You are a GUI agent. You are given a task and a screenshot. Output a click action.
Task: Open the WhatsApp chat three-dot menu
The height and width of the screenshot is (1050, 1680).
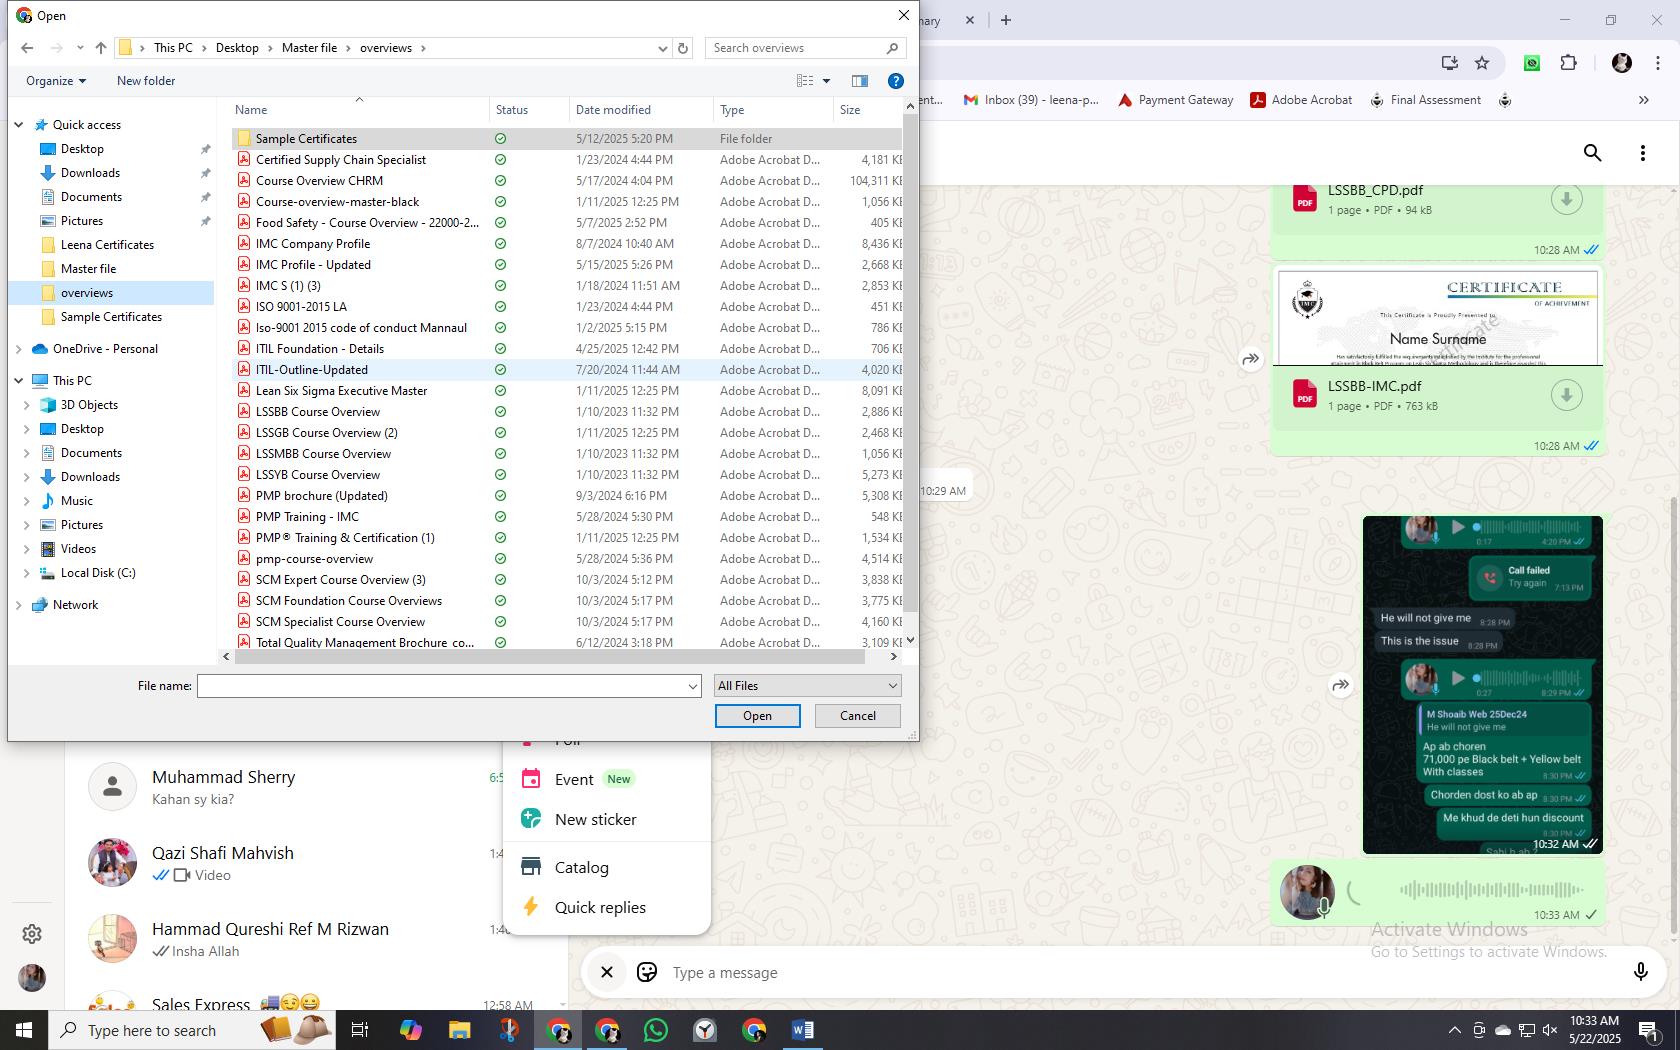click(x=1643, y=153)
